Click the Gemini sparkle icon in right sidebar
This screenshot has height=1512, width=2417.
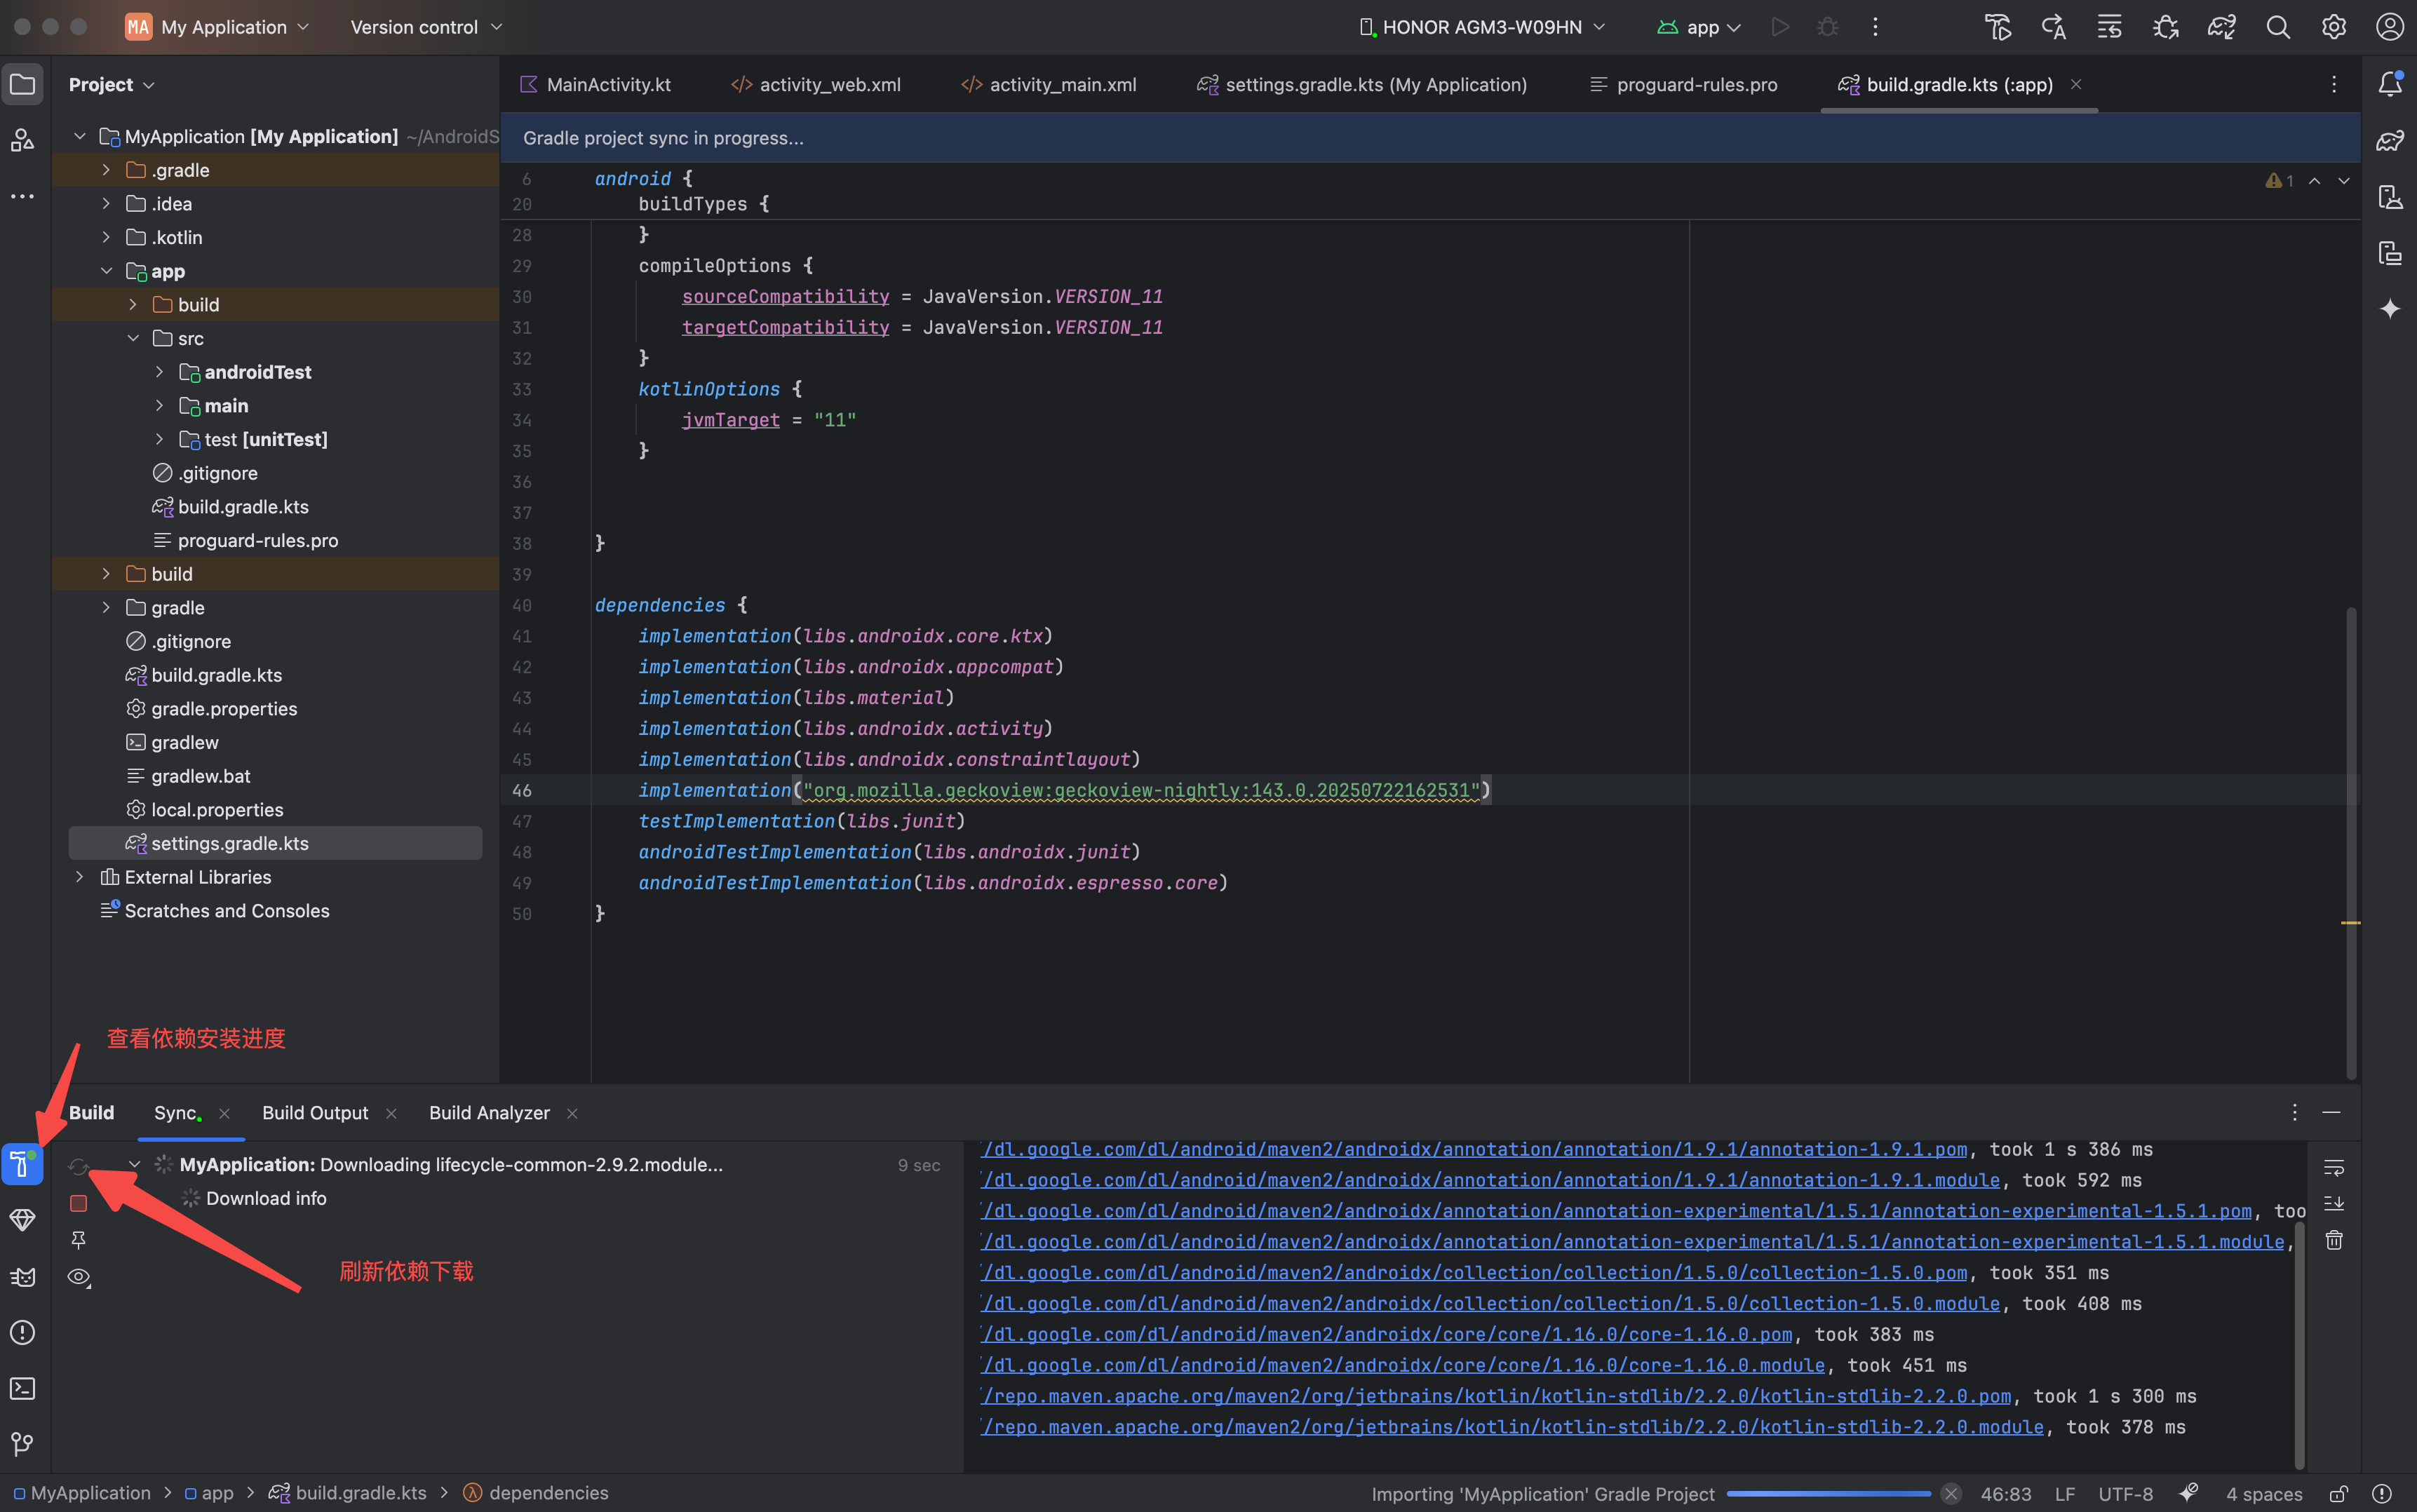pos(2390,308)
